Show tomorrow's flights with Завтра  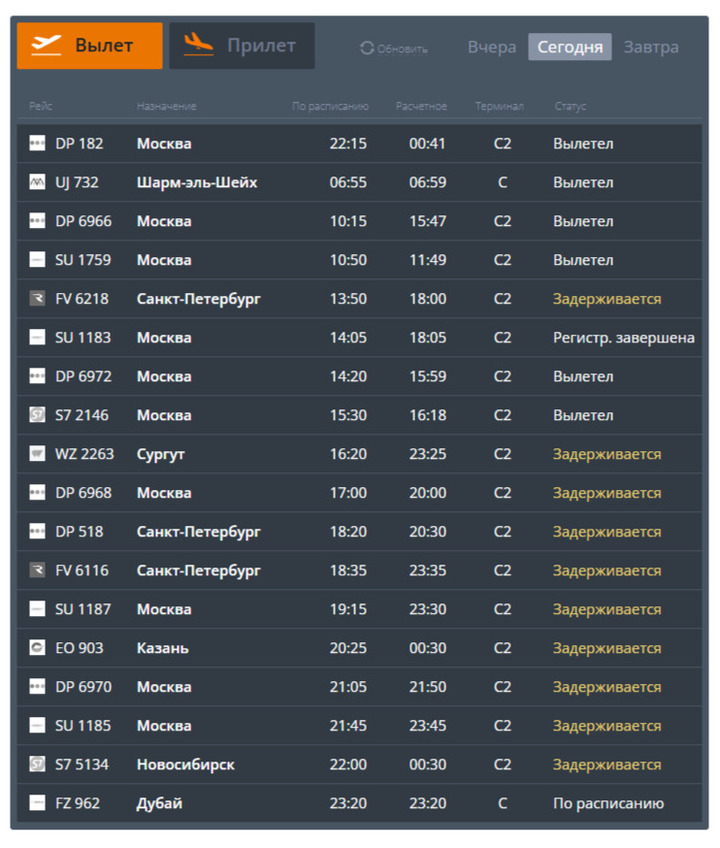(x=651, y=47)
